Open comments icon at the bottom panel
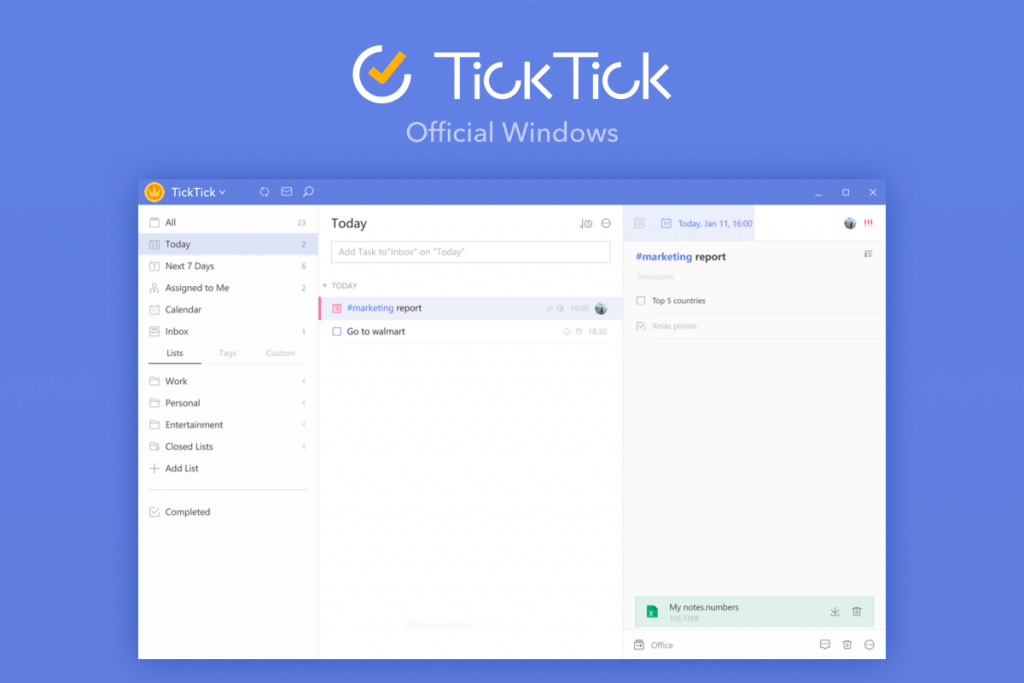 (x=825, y=645)
